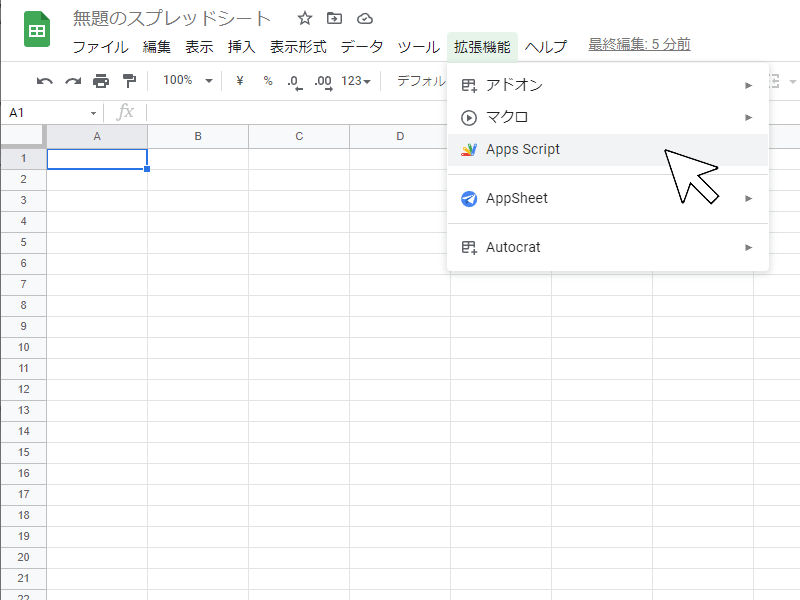Screen dimensions: 800x600
Task: Expand the マクロ submenu arrow
Action: [x=748, y=117]
